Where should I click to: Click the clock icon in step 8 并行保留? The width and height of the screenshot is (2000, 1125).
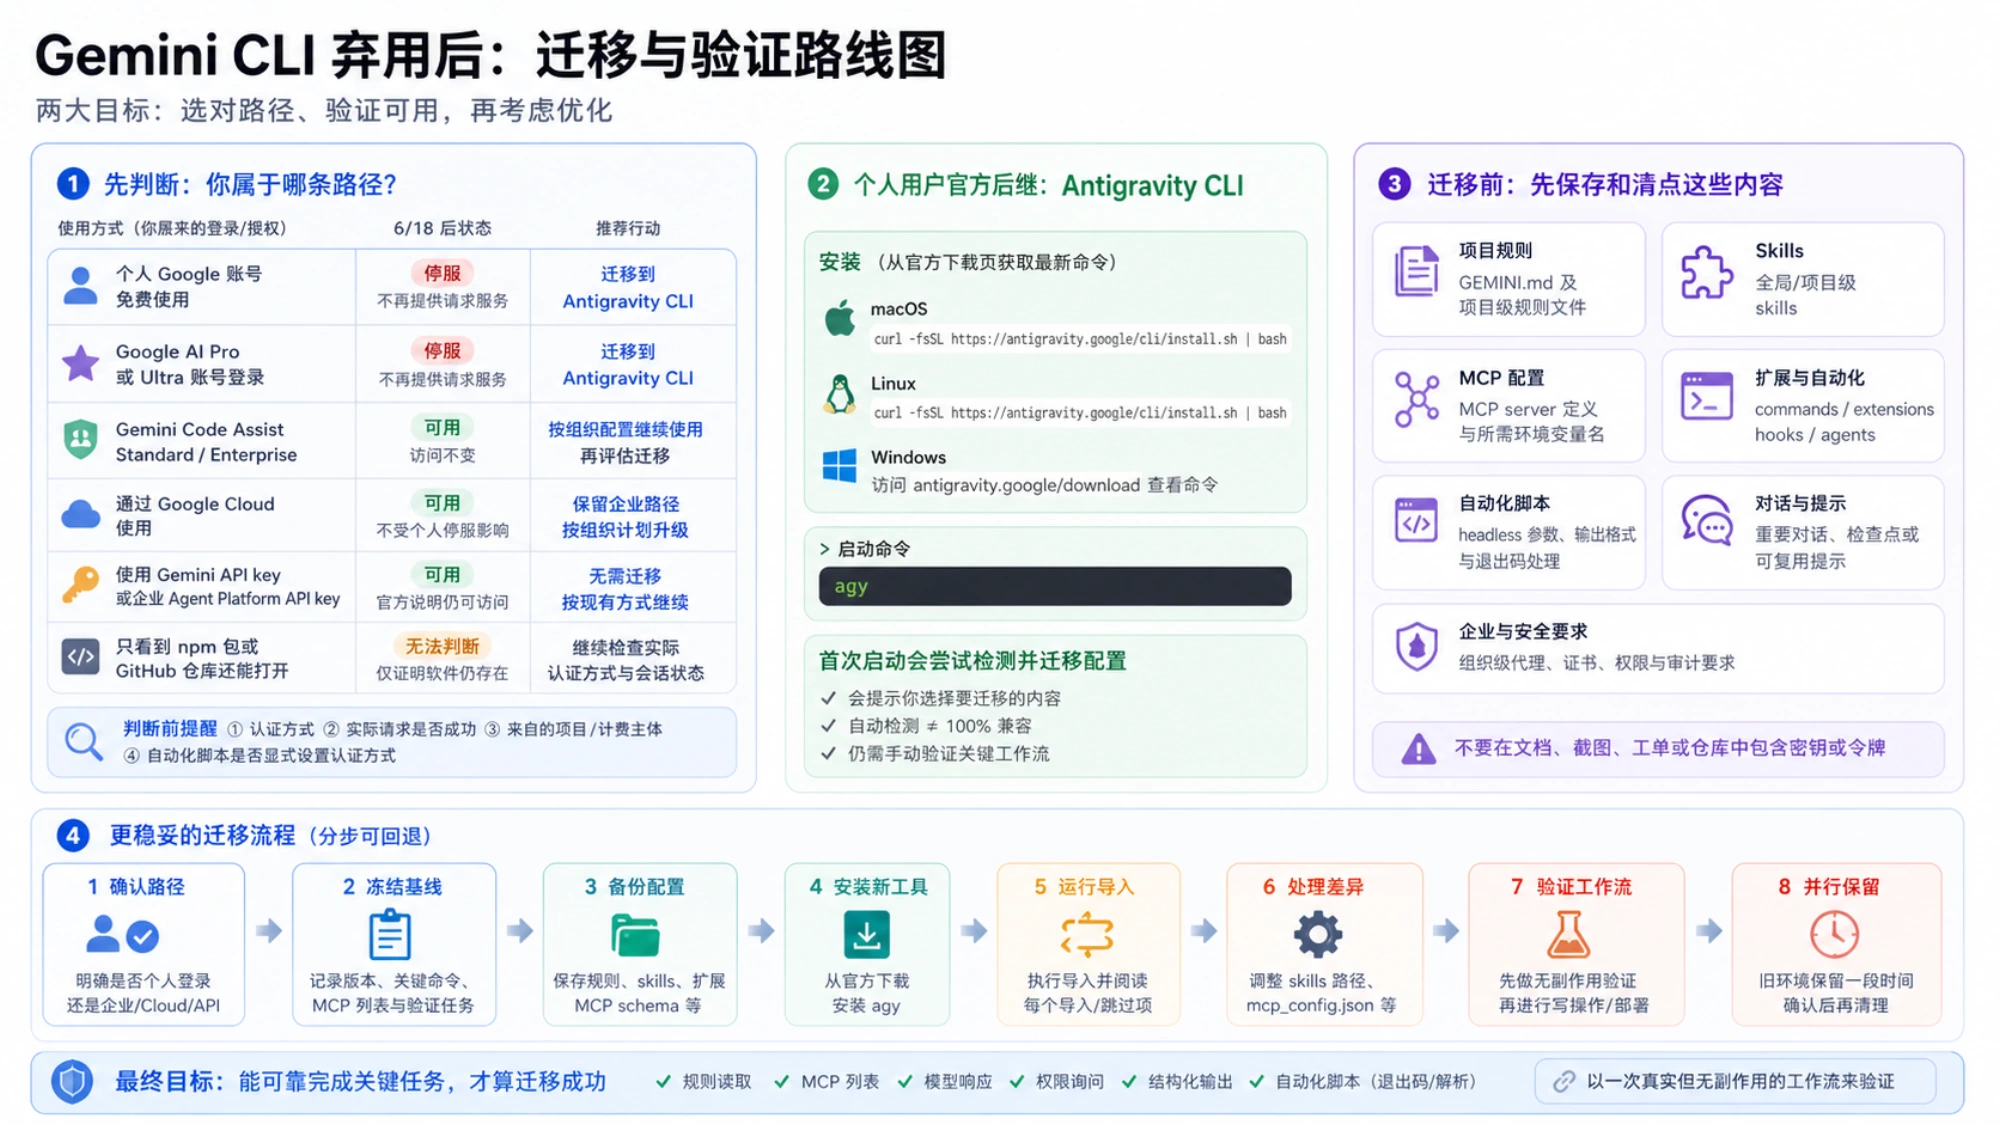[x=1835, y=935]
